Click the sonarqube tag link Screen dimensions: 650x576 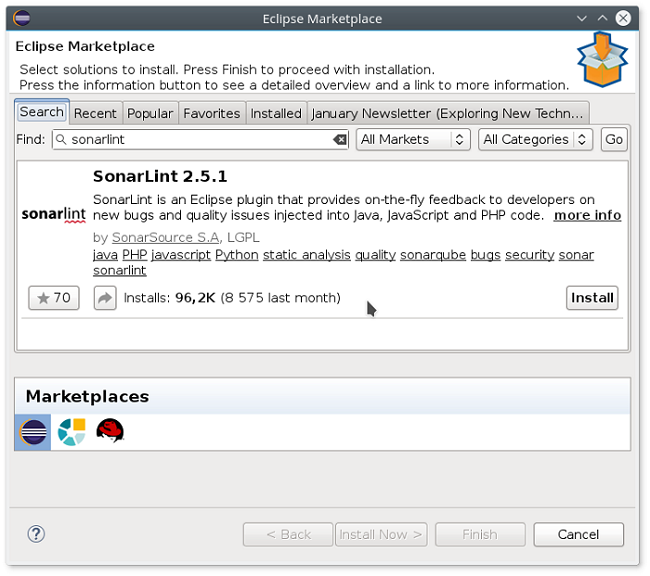pos(433,255)
